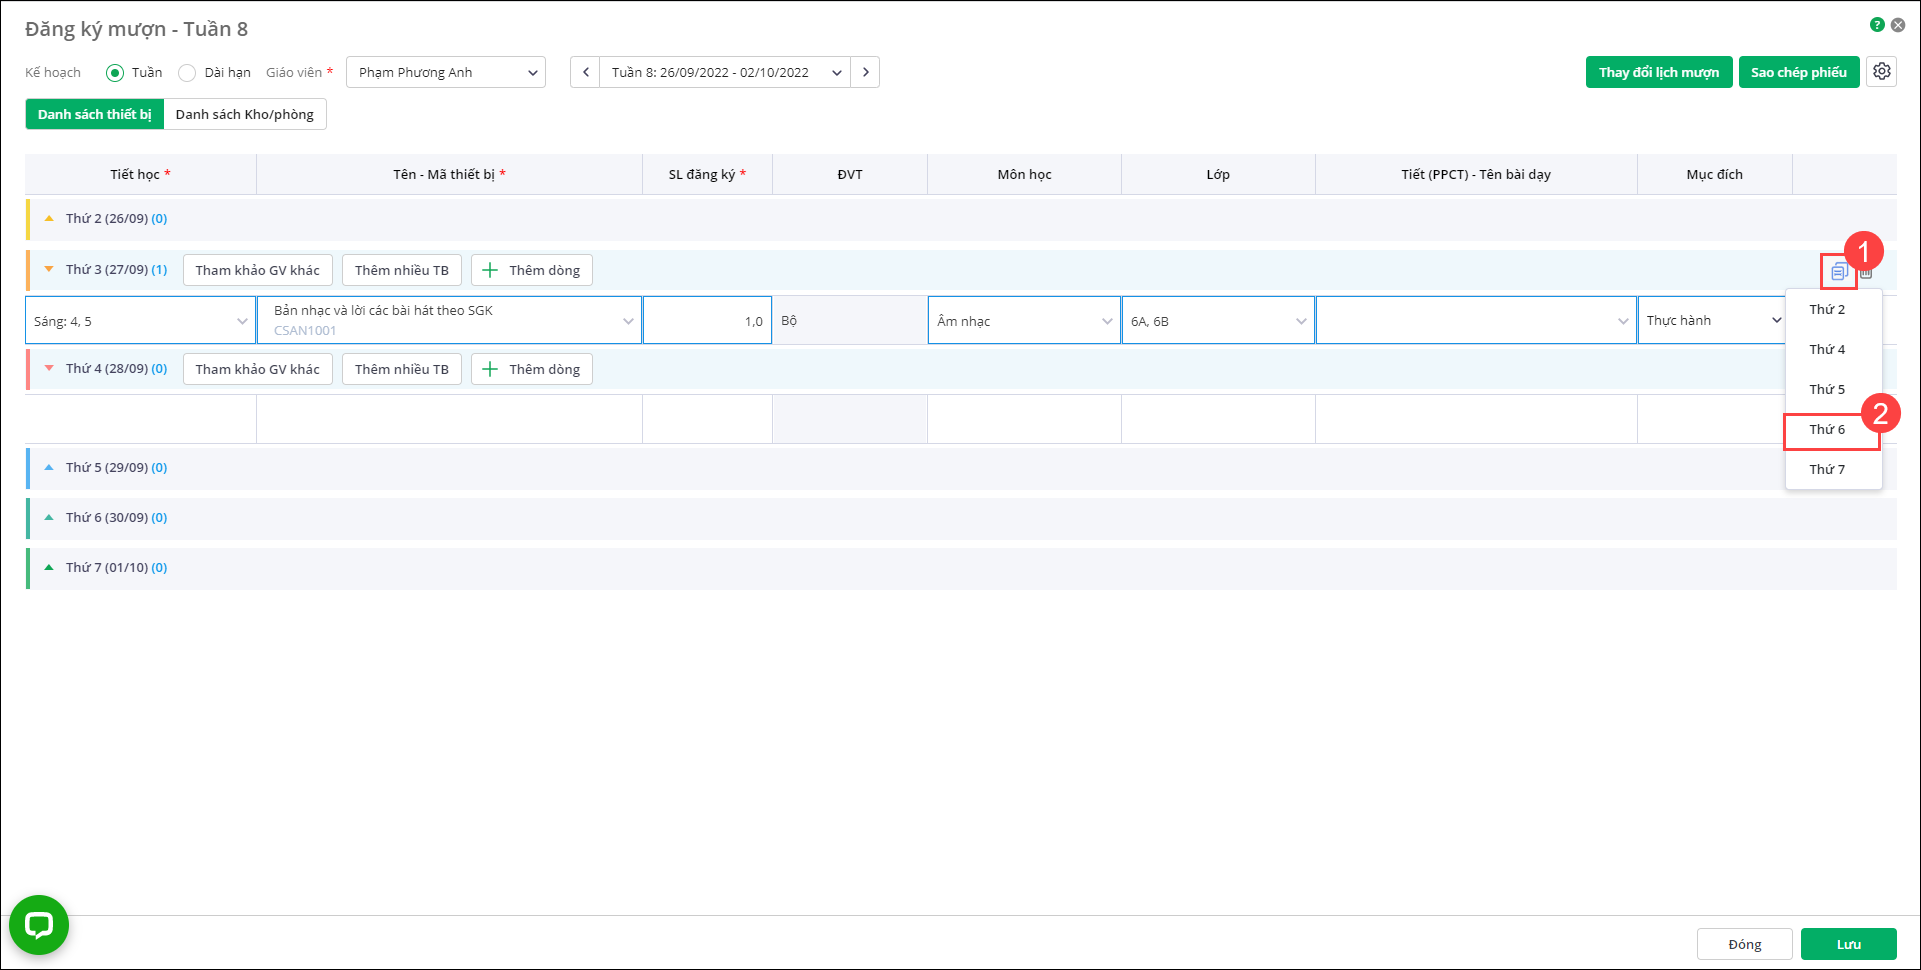The width and height of the screenshot is (1921, 970).
Task: Switch to Danh sách Kho/phòng tab
Action: [245, 114]
